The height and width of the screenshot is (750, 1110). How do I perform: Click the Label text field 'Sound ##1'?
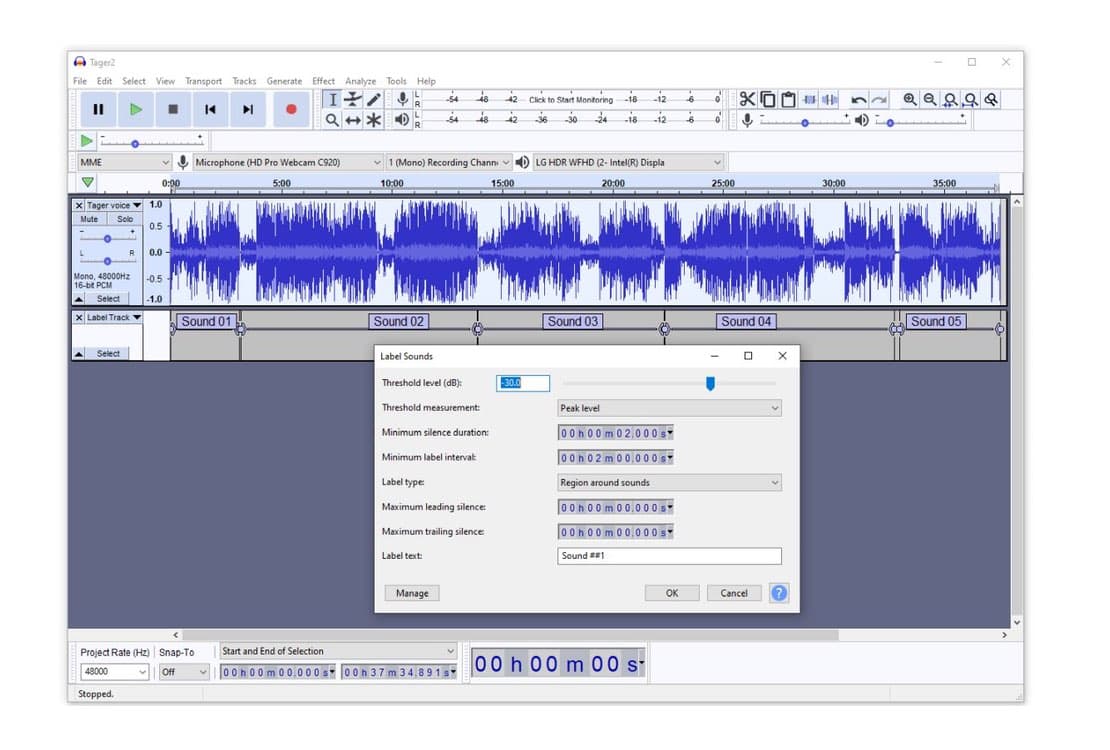coord(669,556)
